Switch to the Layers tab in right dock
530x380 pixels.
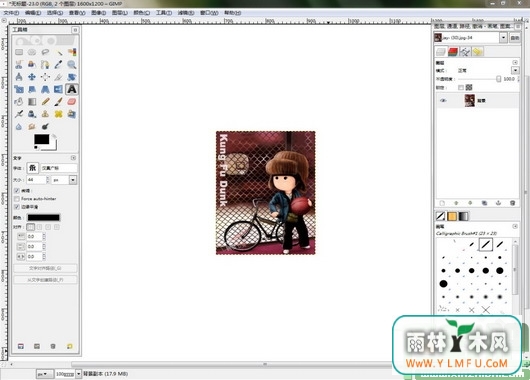441,52
